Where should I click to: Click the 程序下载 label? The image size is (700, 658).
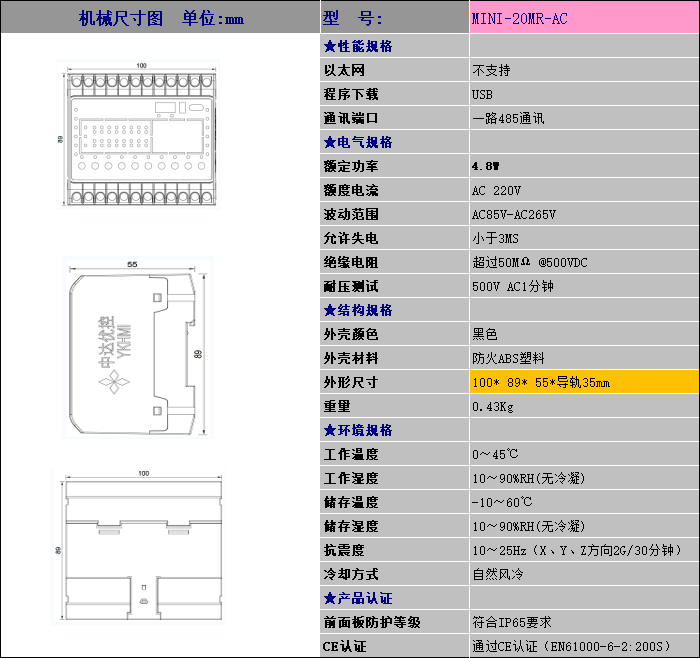coord(351,94)
